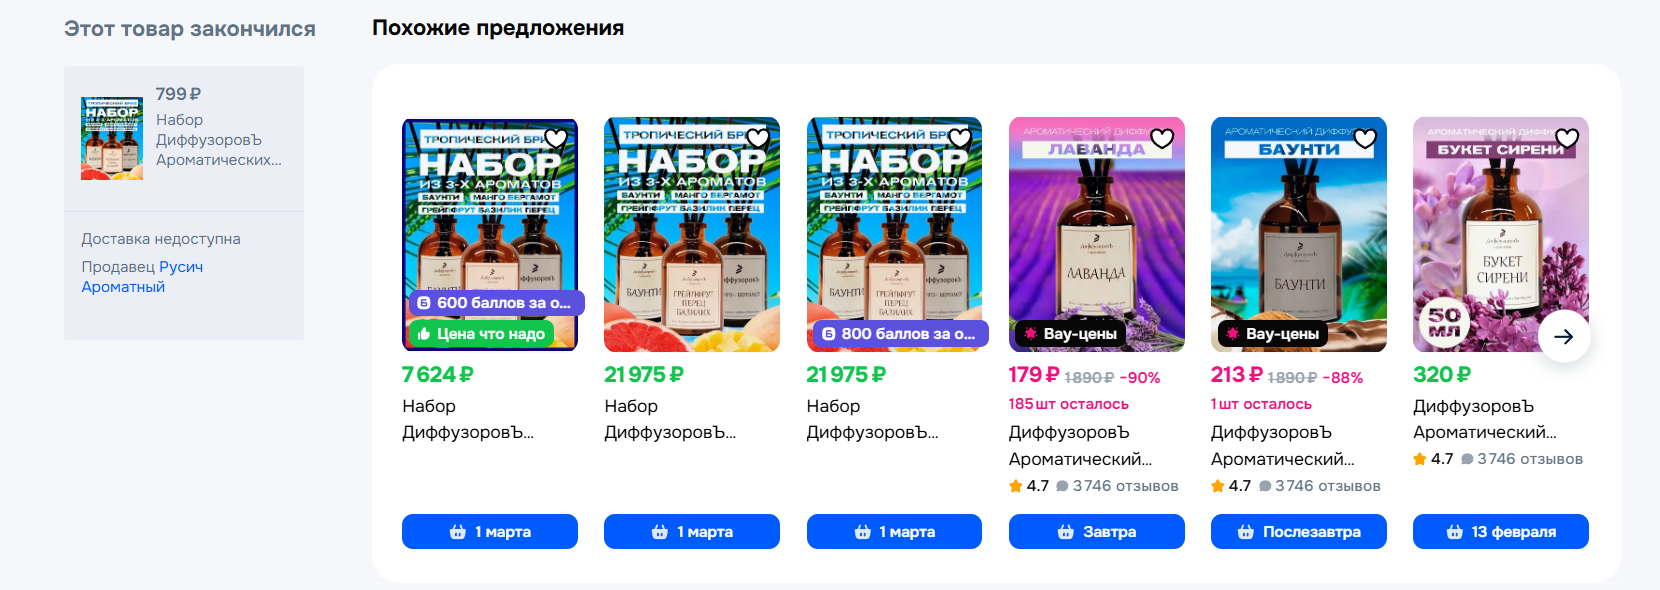Click the 600 баллов bonus badge

click(x=495, y=303)
